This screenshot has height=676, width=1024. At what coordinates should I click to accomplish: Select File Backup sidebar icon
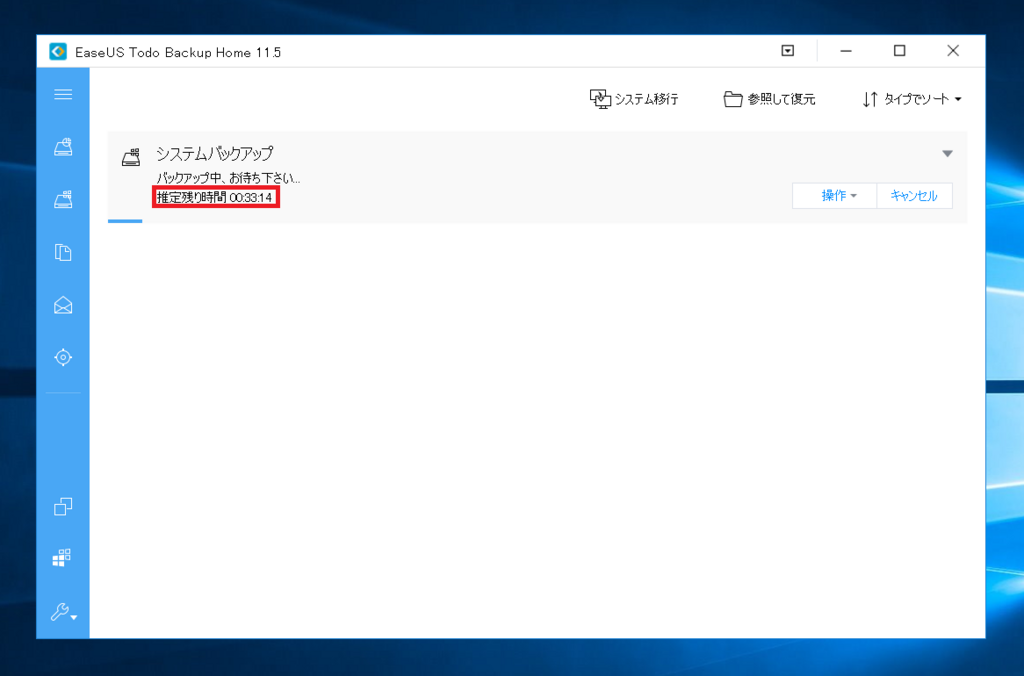(63, 252)
